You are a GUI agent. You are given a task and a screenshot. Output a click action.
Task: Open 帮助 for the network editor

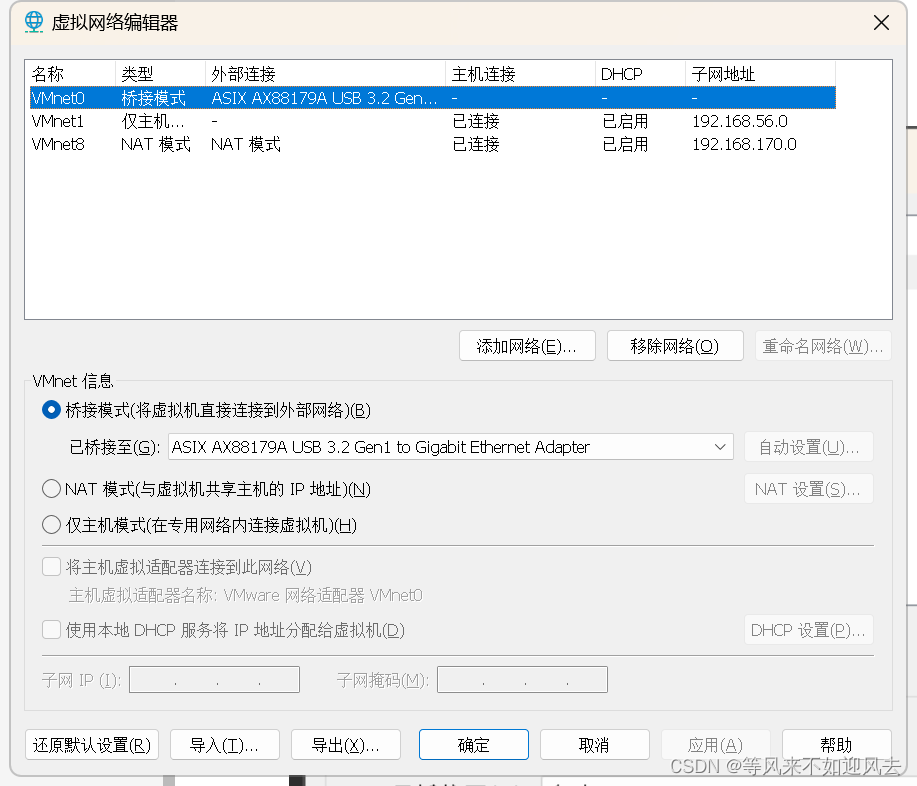pyautogui.click(x=836, y=744)
